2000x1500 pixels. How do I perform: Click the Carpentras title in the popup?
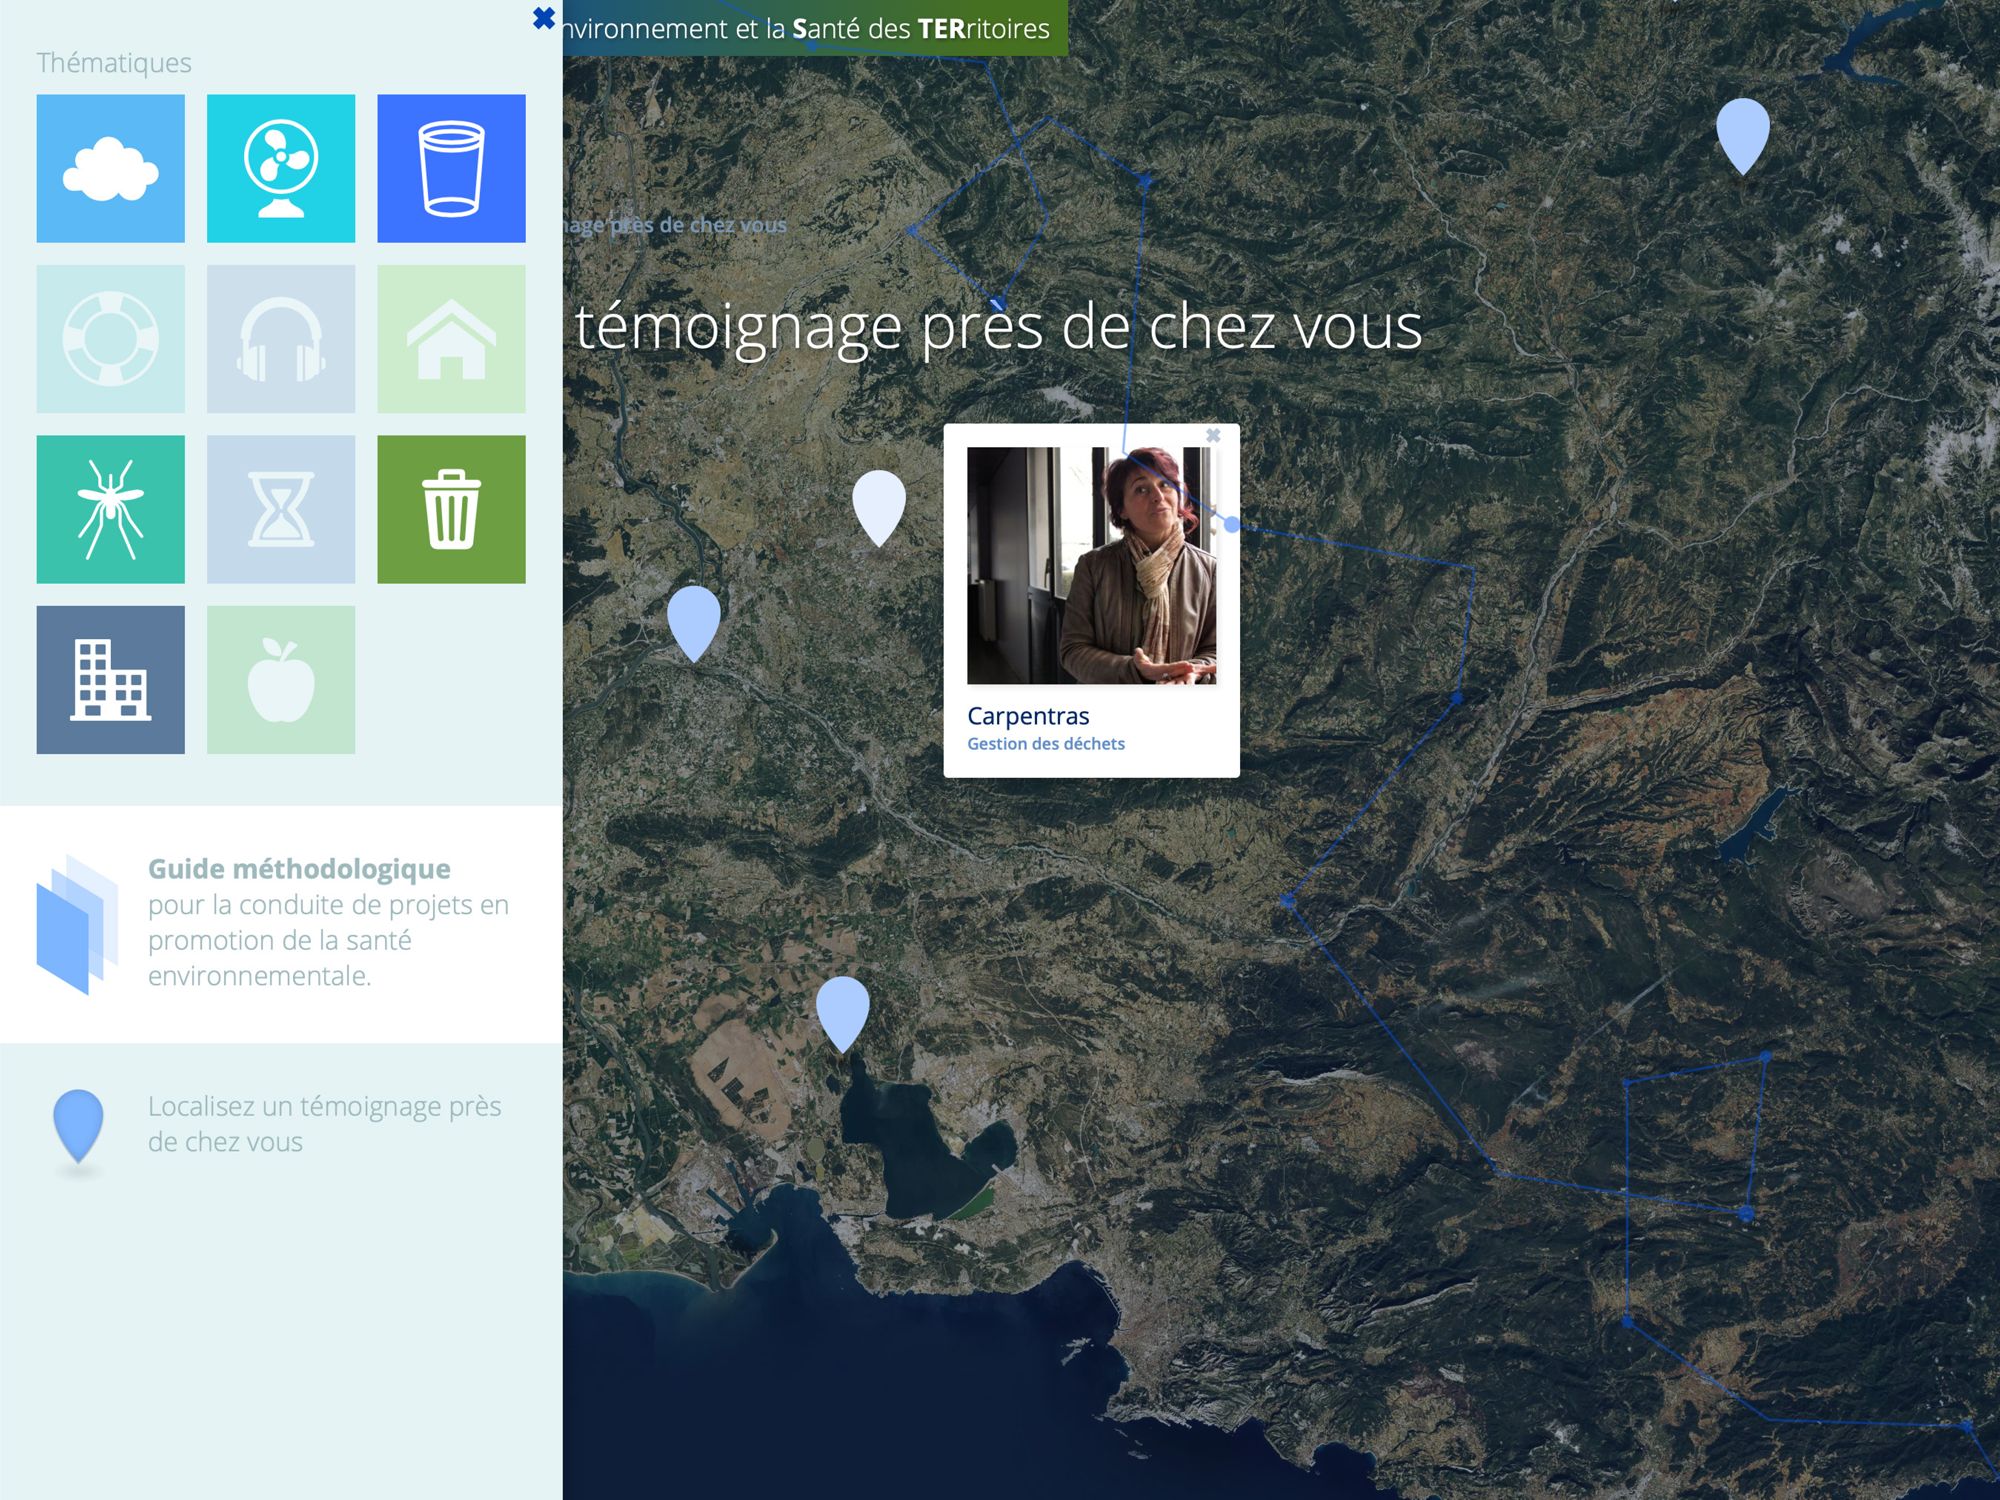1028,715
